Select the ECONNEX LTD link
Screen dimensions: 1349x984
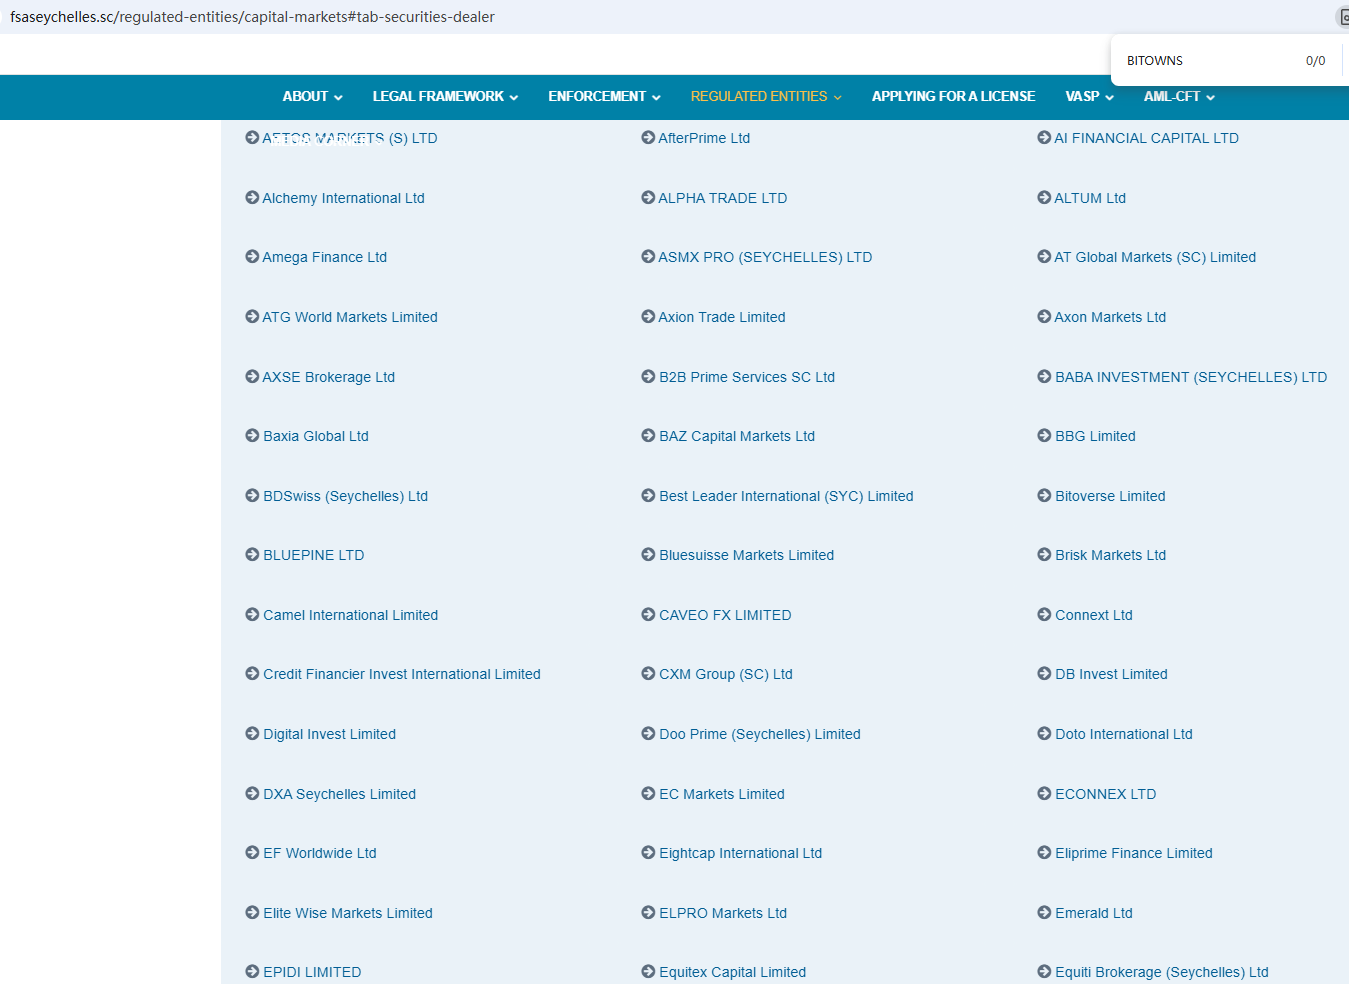tap(1106, 794)
